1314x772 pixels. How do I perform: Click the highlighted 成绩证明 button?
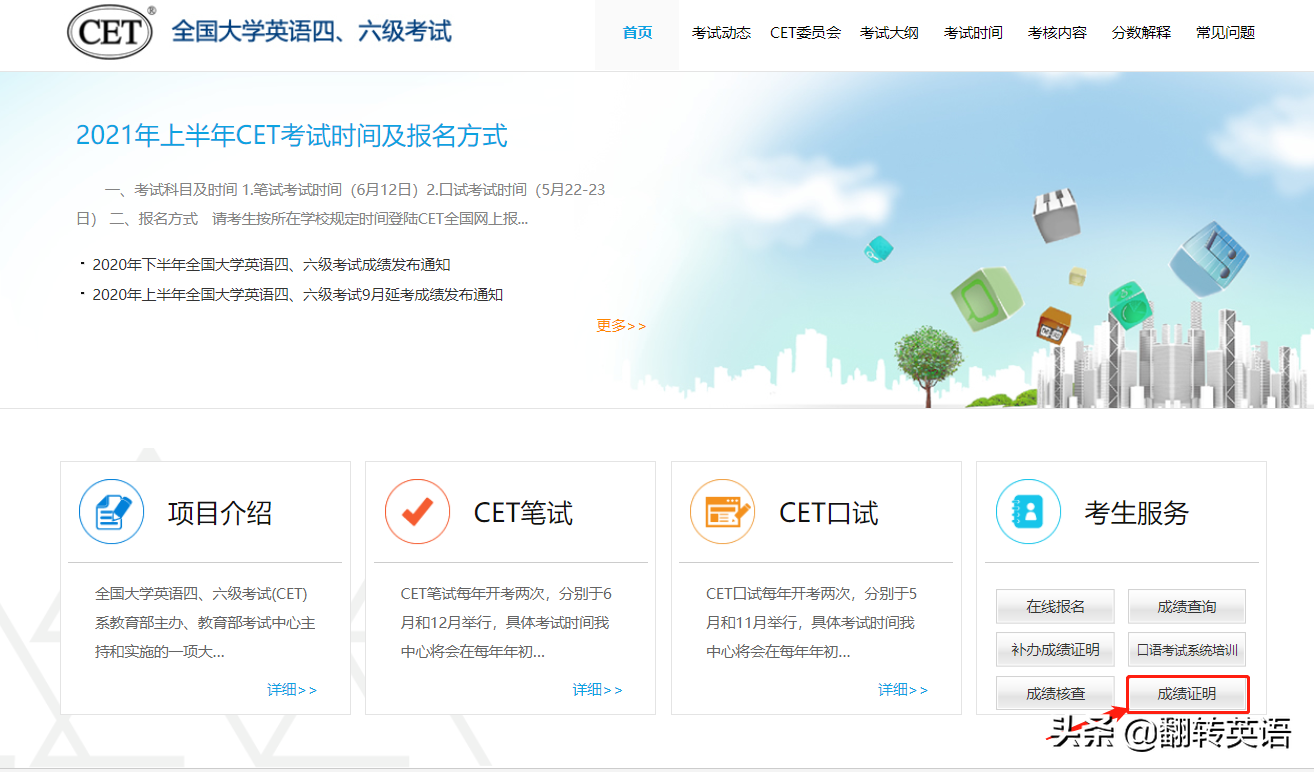coord(1186,692)
